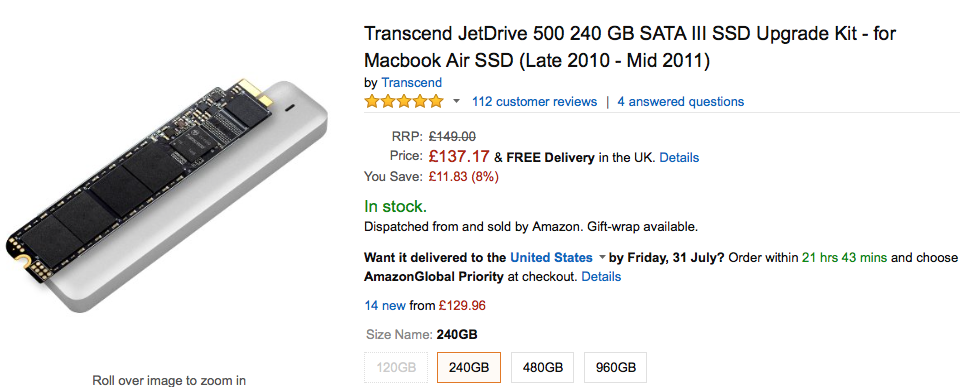Expand the star rating breakdown arrow
Image resolution: width=973 pixels, height=387 pixels.
pyautogui.click(x=457, y=101)
